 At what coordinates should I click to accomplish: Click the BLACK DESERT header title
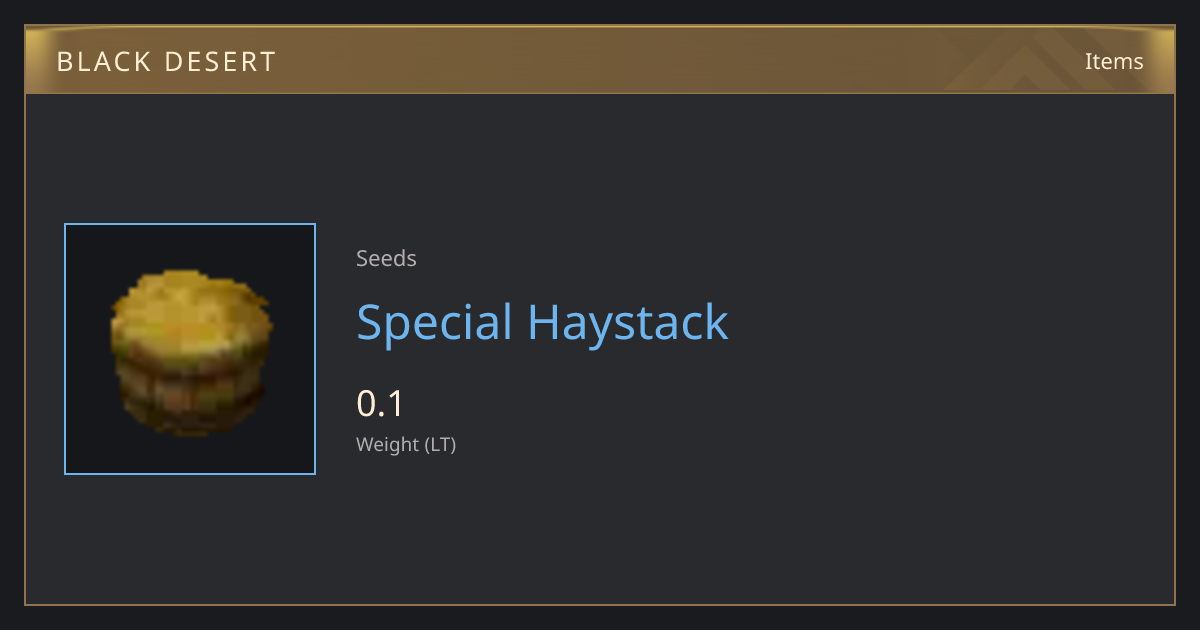166,62
